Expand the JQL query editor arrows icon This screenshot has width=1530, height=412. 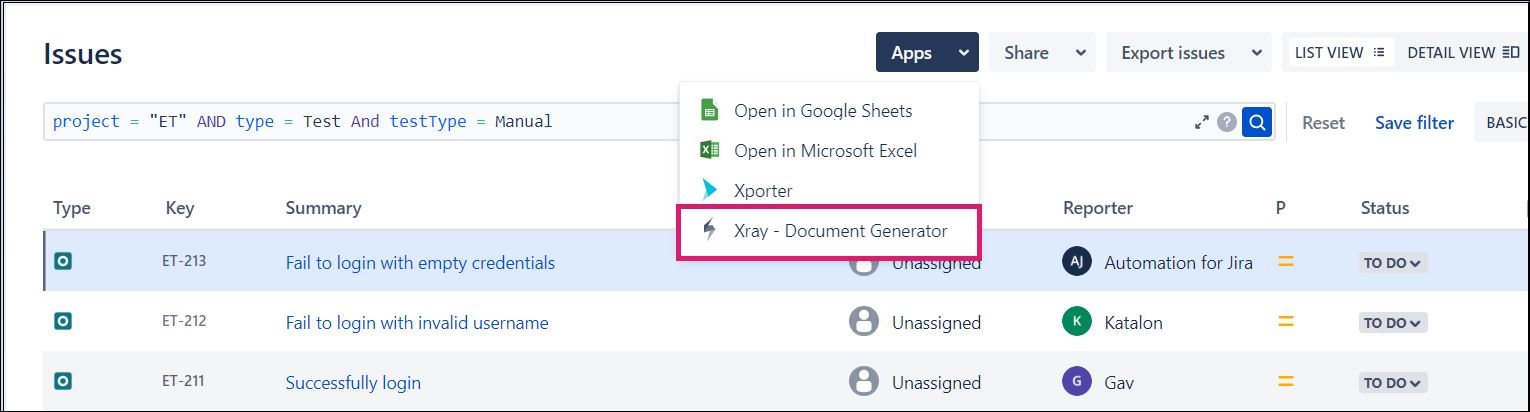tap(1201, 123)
